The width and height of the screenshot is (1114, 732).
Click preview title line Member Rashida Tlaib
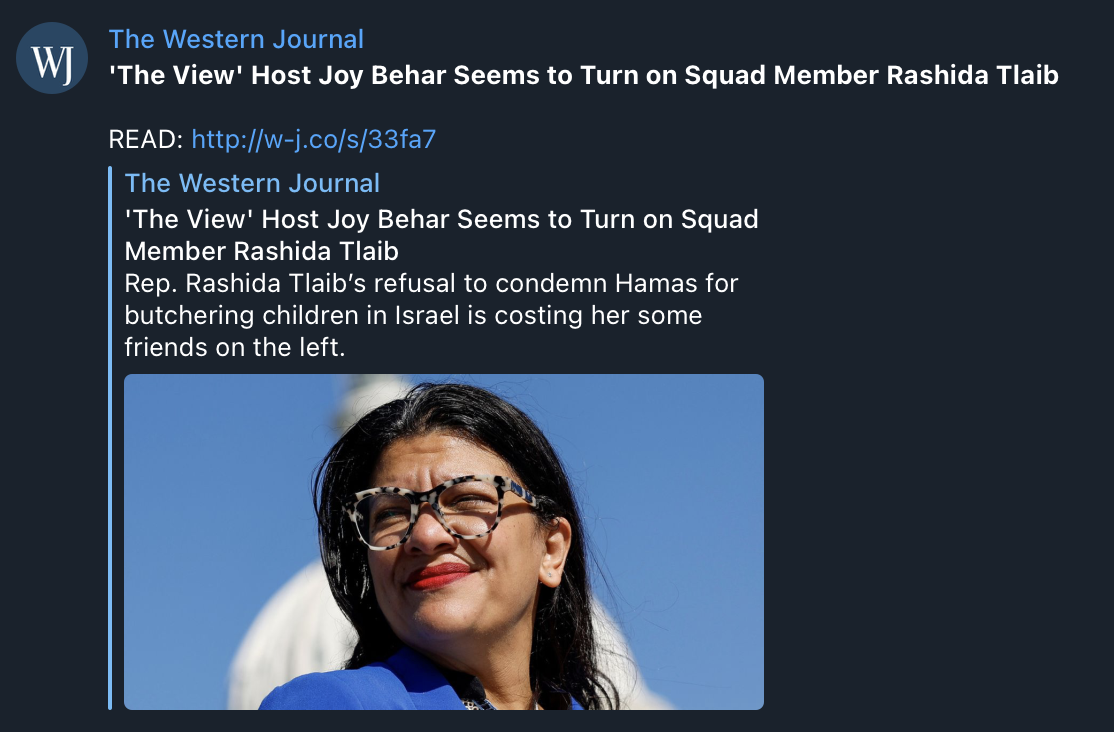(x=261, y=251)
